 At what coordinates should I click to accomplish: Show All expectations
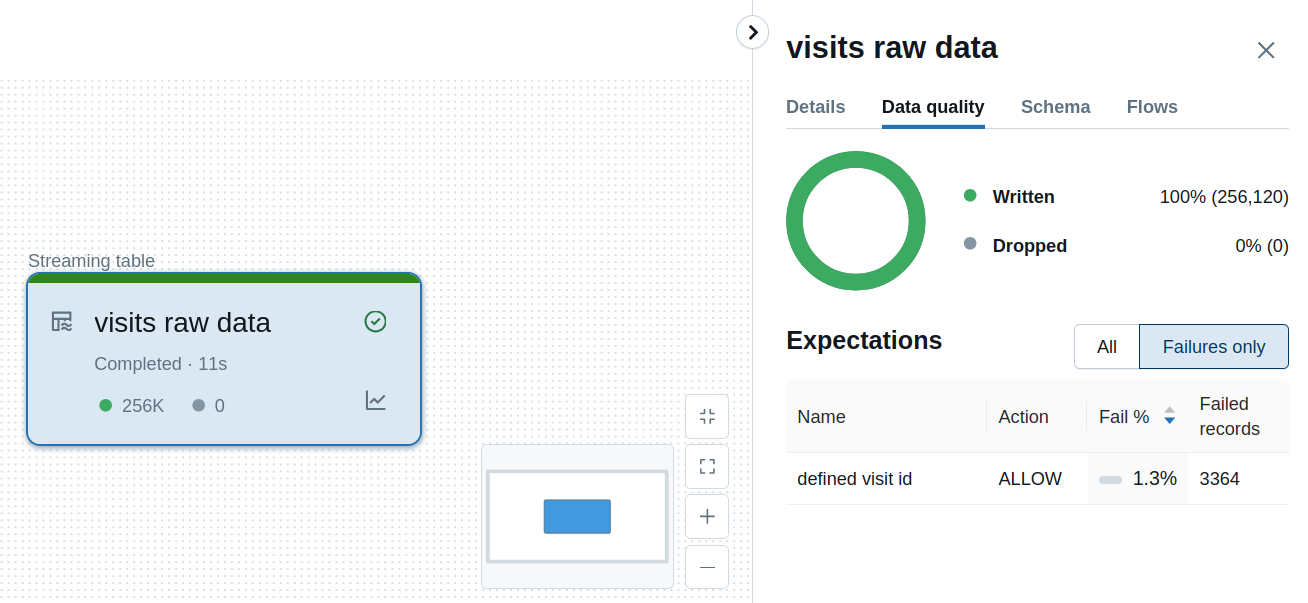pos(1106,347)
